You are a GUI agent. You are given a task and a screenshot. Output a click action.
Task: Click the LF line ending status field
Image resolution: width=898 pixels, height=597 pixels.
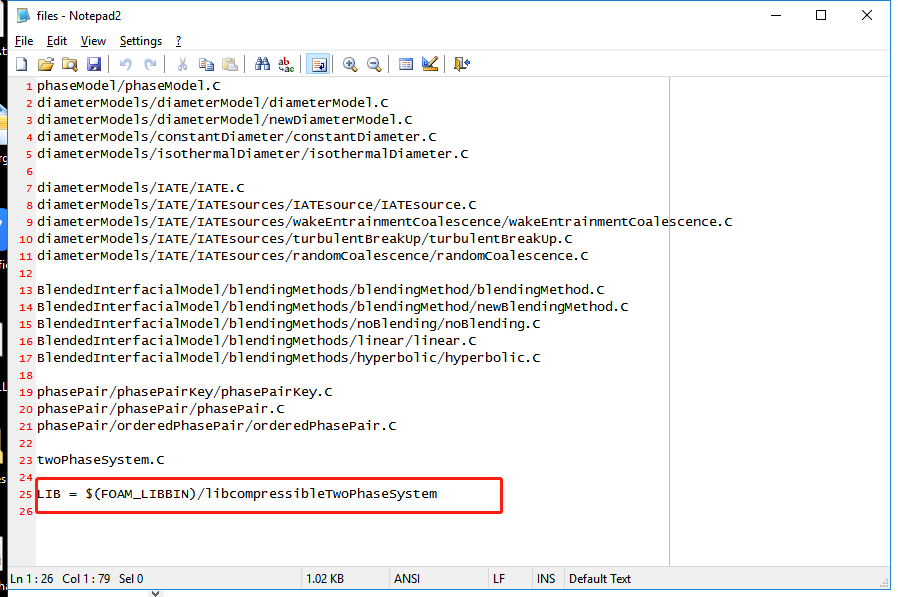[x=499, y=578]
